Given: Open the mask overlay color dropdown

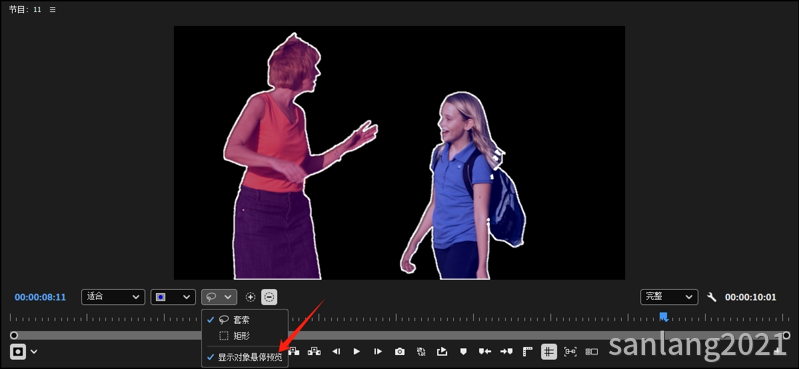Looking at the screenshot, I should click(173, 297).
